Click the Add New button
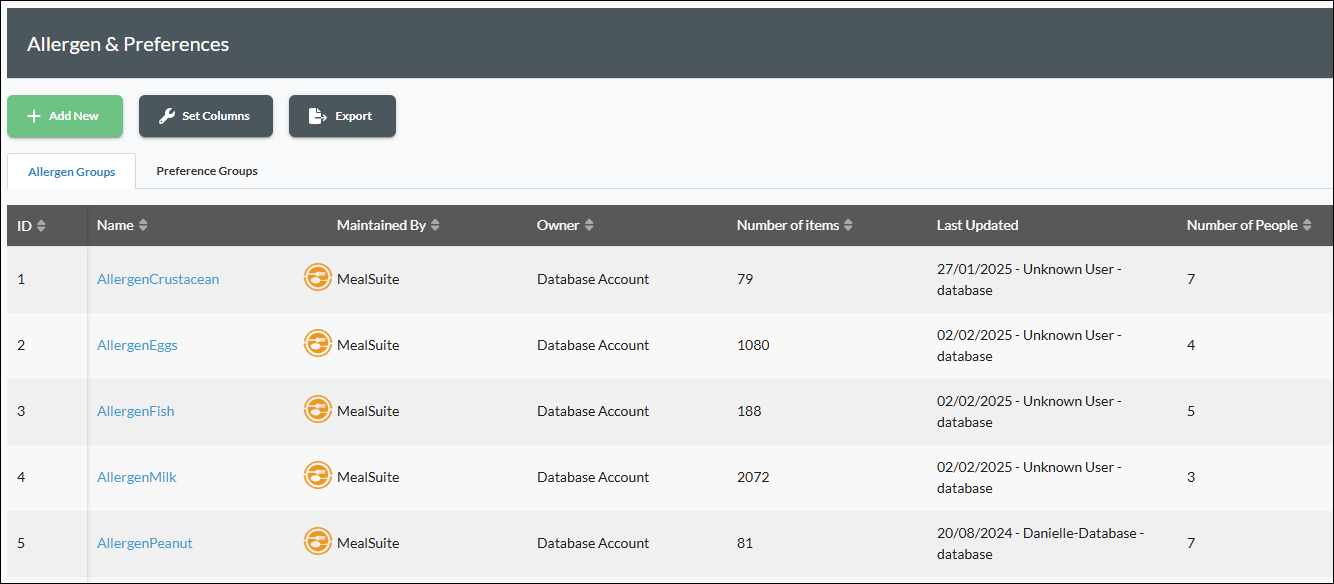This screenshot has width=1334, height=584. tap(65, 116)
